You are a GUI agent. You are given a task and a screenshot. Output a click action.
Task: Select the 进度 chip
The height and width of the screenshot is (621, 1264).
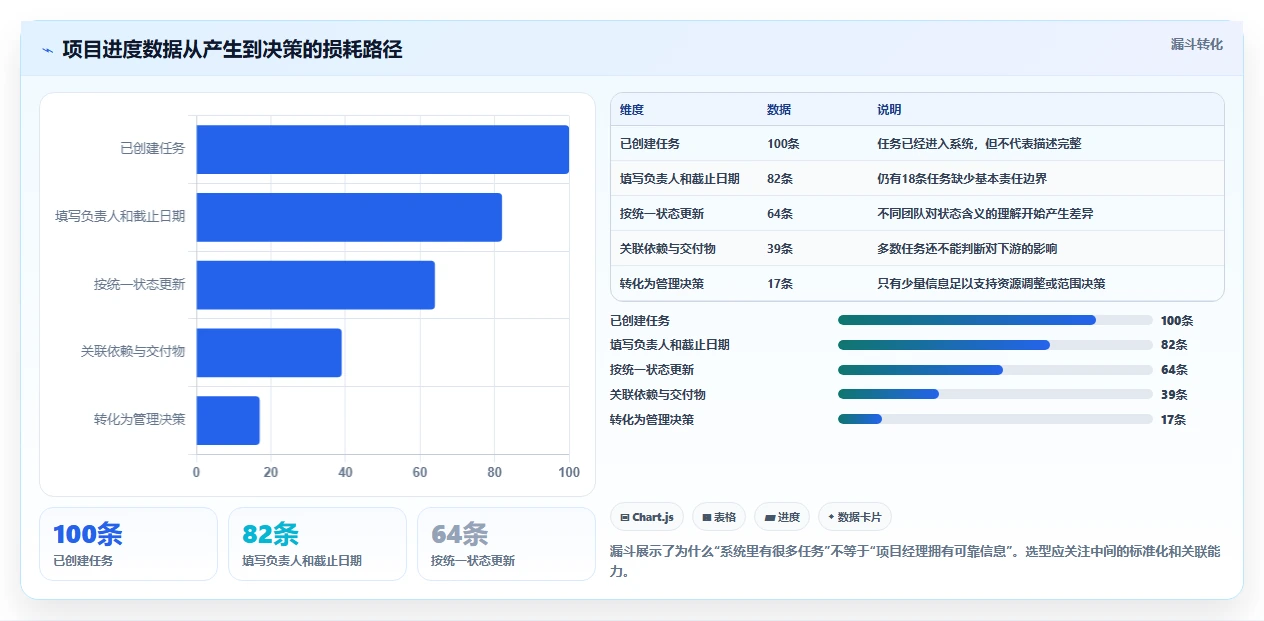[x=782, y=517]
